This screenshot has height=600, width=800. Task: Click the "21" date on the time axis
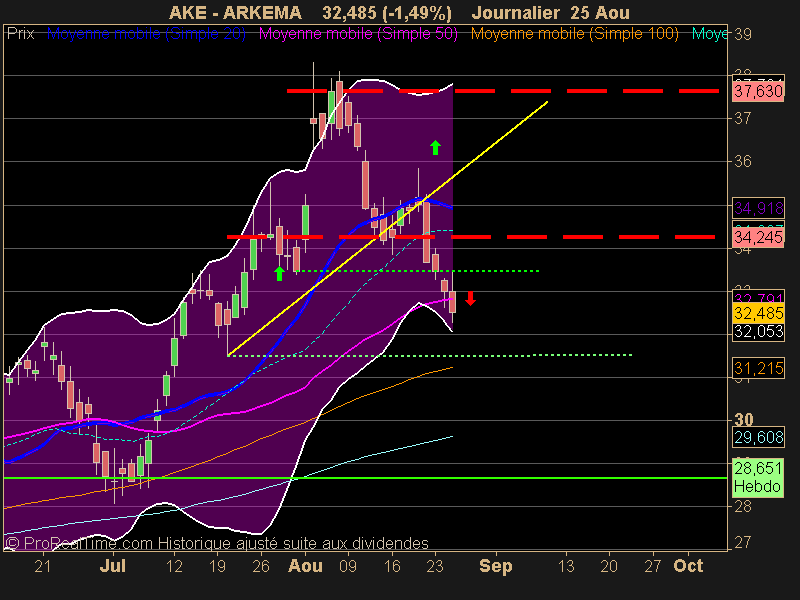coord(43,566)
